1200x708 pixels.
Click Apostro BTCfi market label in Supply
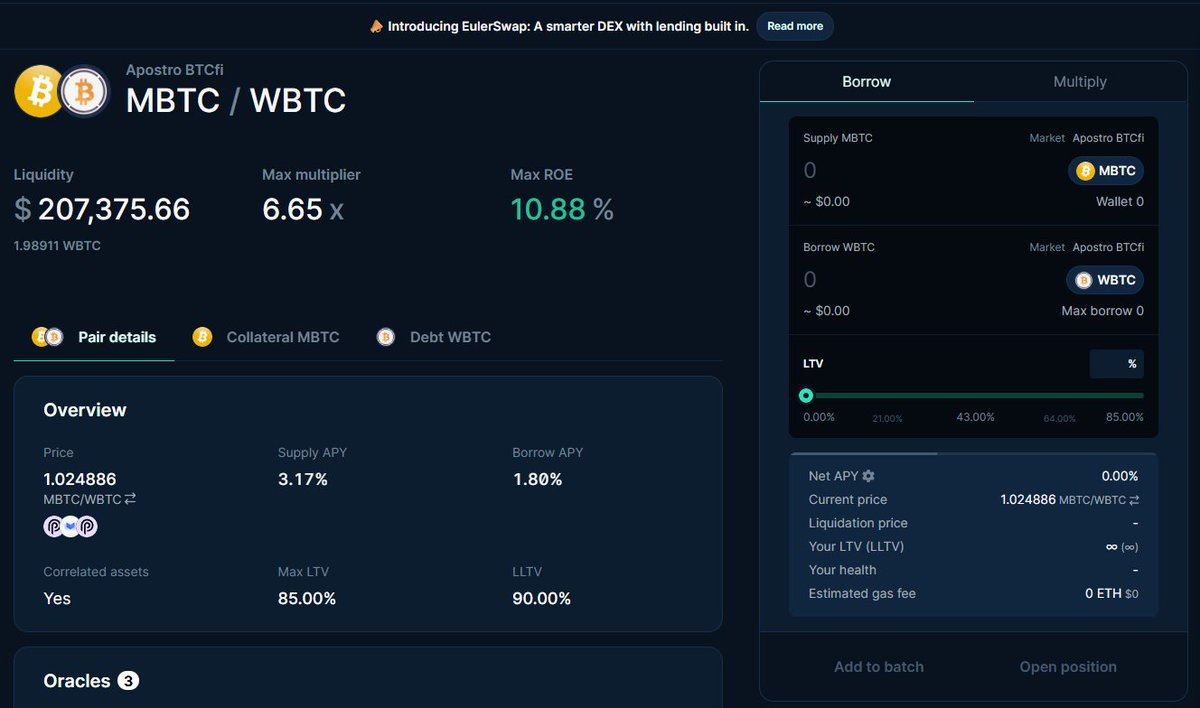(x=1108, y=138)
